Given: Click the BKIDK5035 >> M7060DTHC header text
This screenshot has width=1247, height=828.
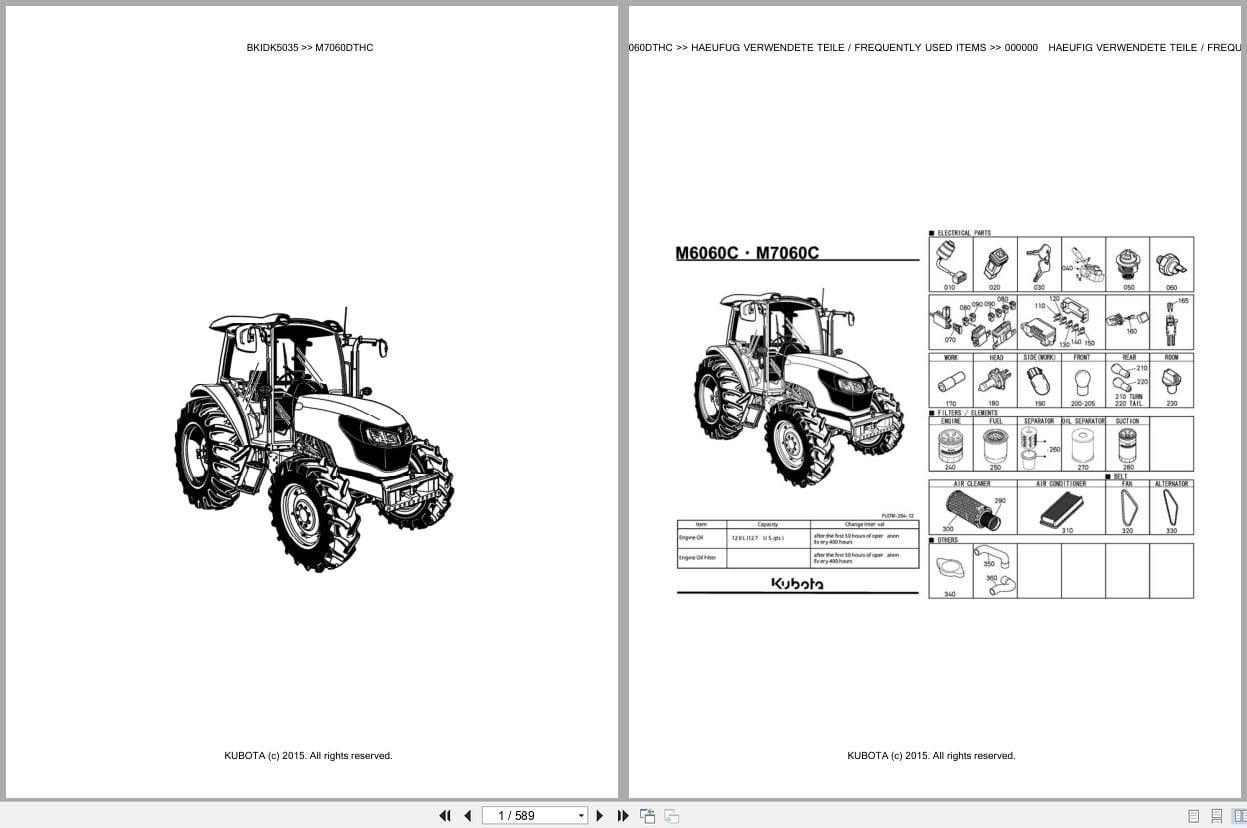Looking at the screenshot, I should [x=310, y=47].
